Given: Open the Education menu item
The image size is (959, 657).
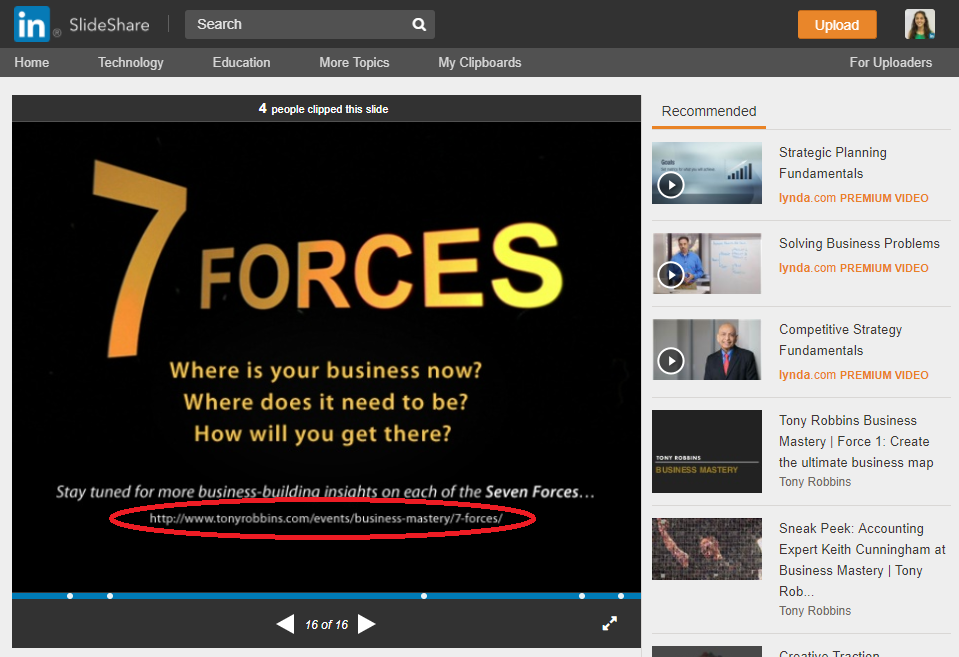Looking at the screenshot, I should tap(242, 62).
